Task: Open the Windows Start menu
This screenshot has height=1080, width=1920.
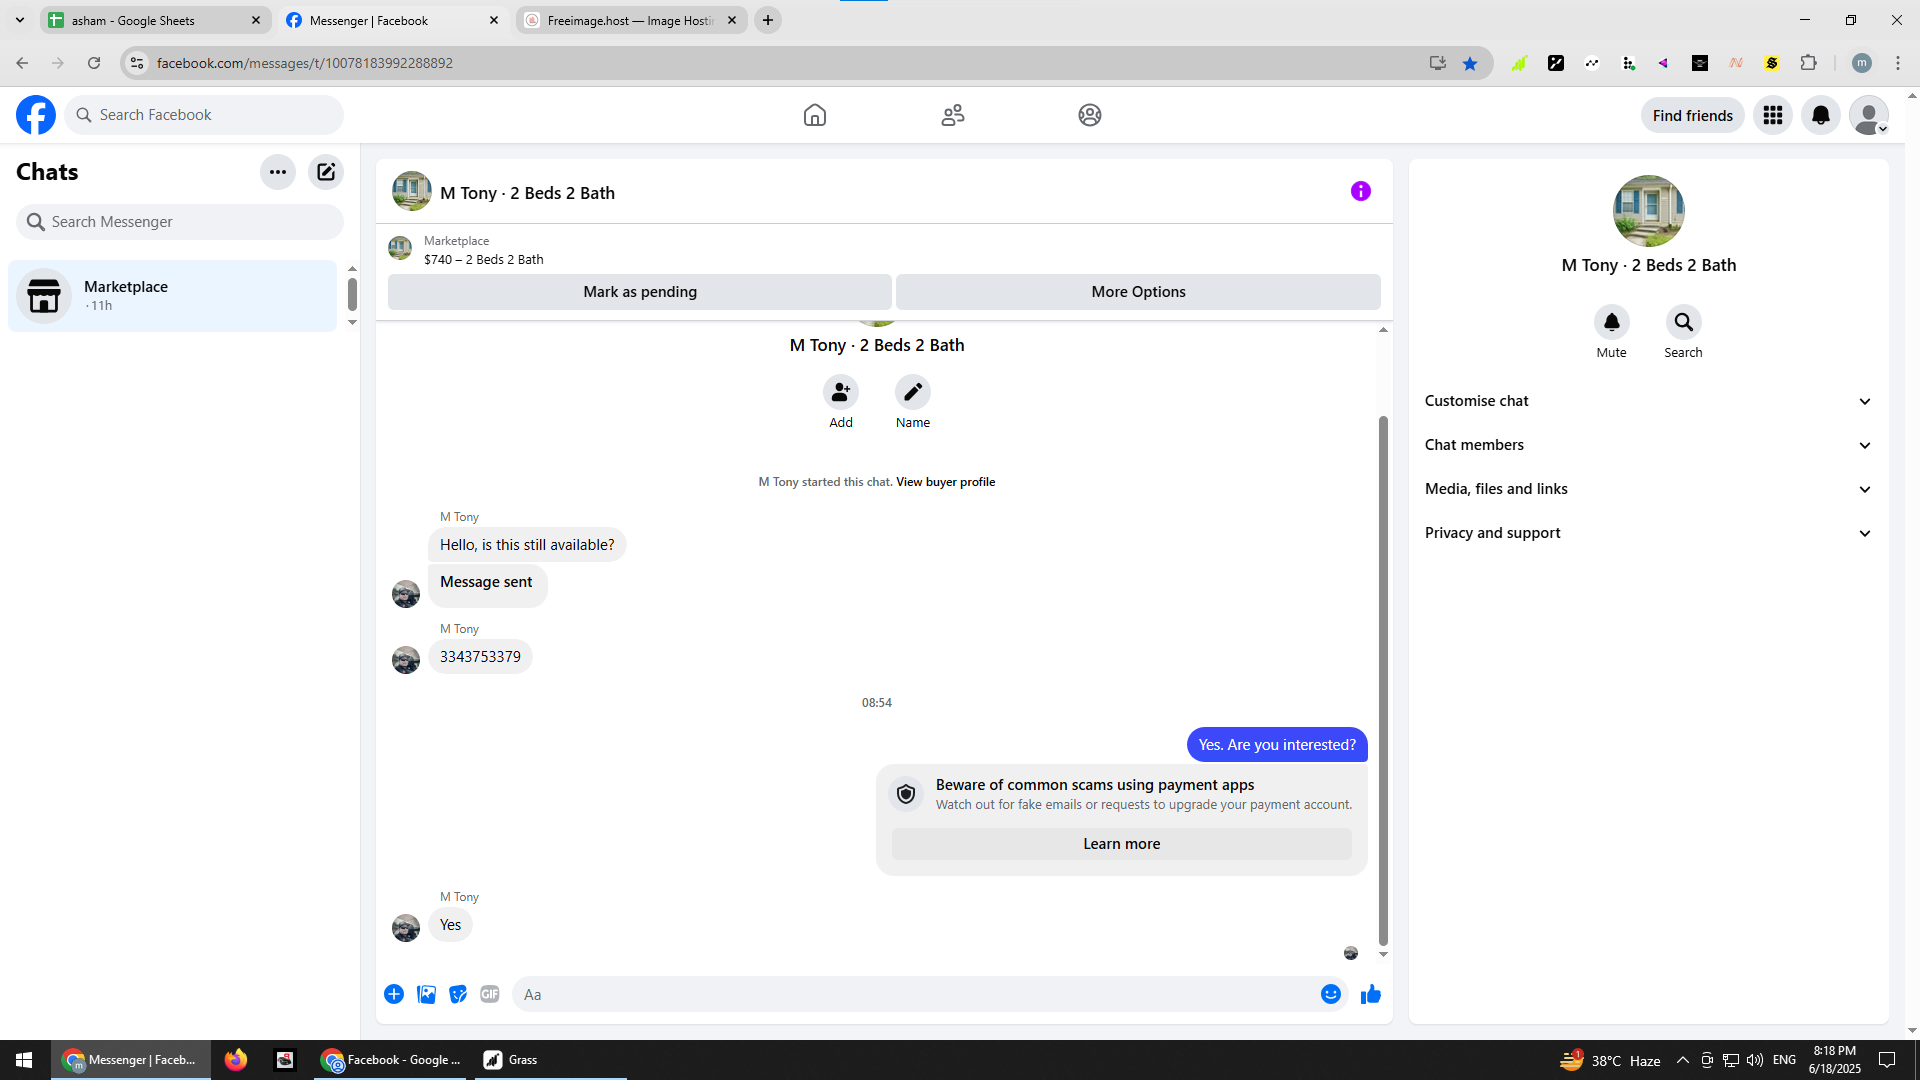Action: pos(24,1060)
